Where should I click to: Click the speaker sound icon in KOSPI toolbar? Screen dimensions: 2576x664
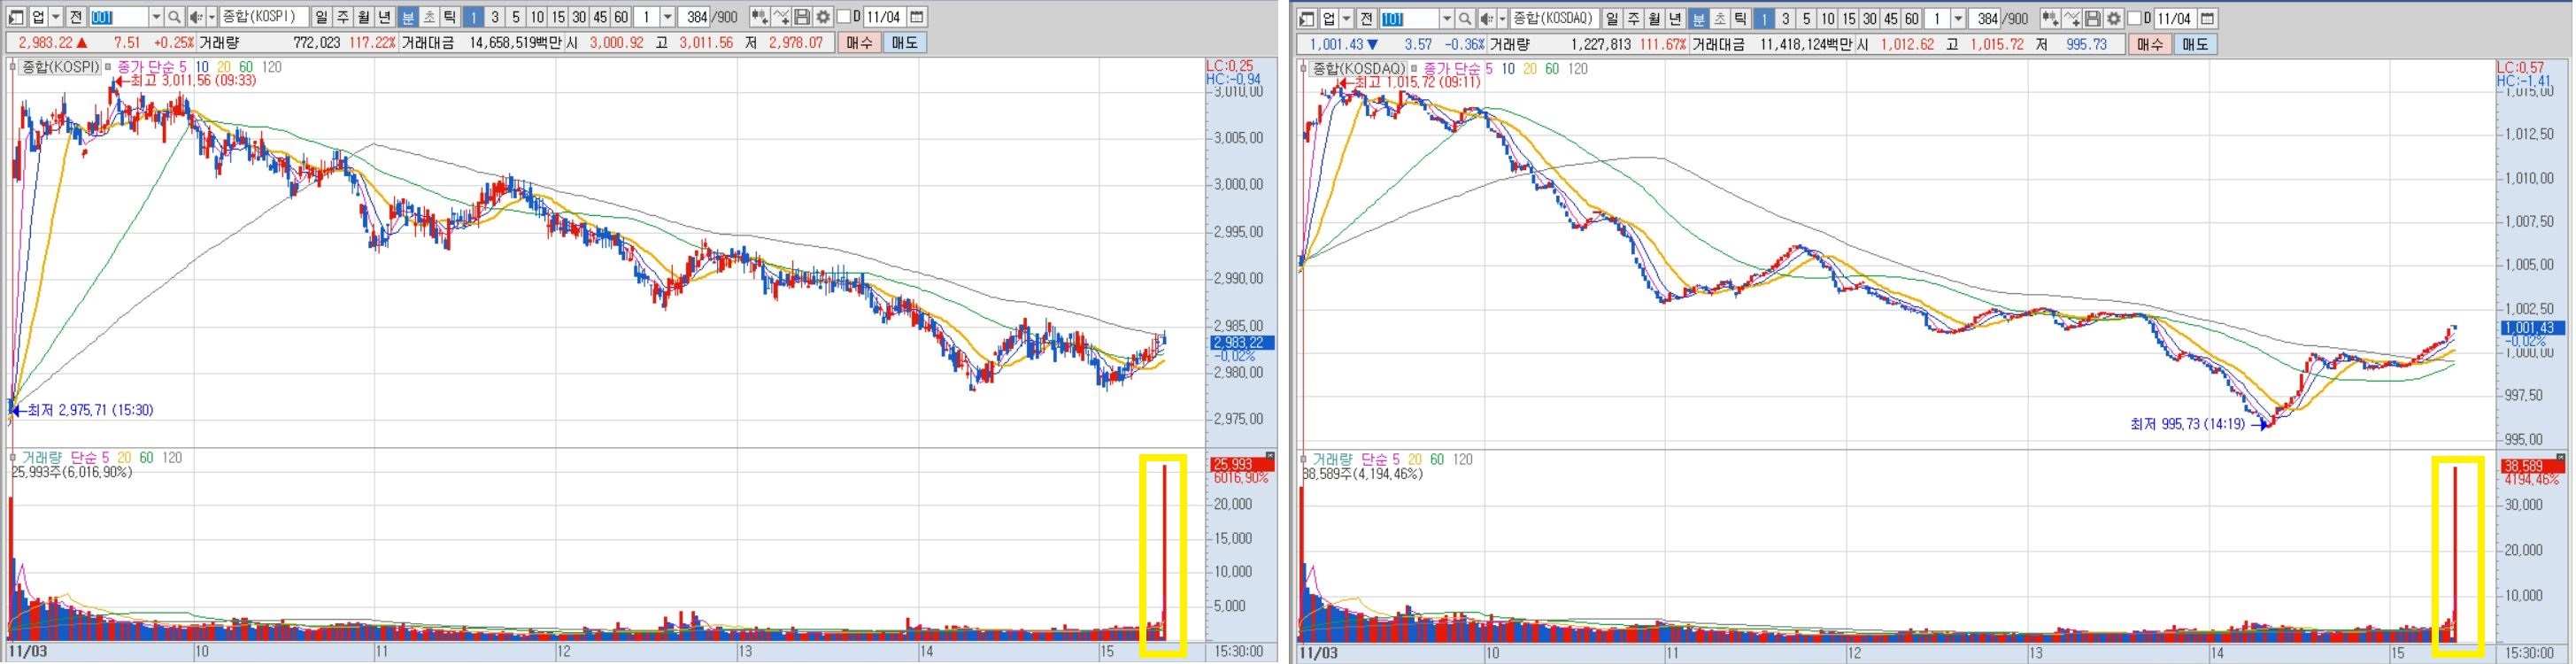(x=197, y=17)
